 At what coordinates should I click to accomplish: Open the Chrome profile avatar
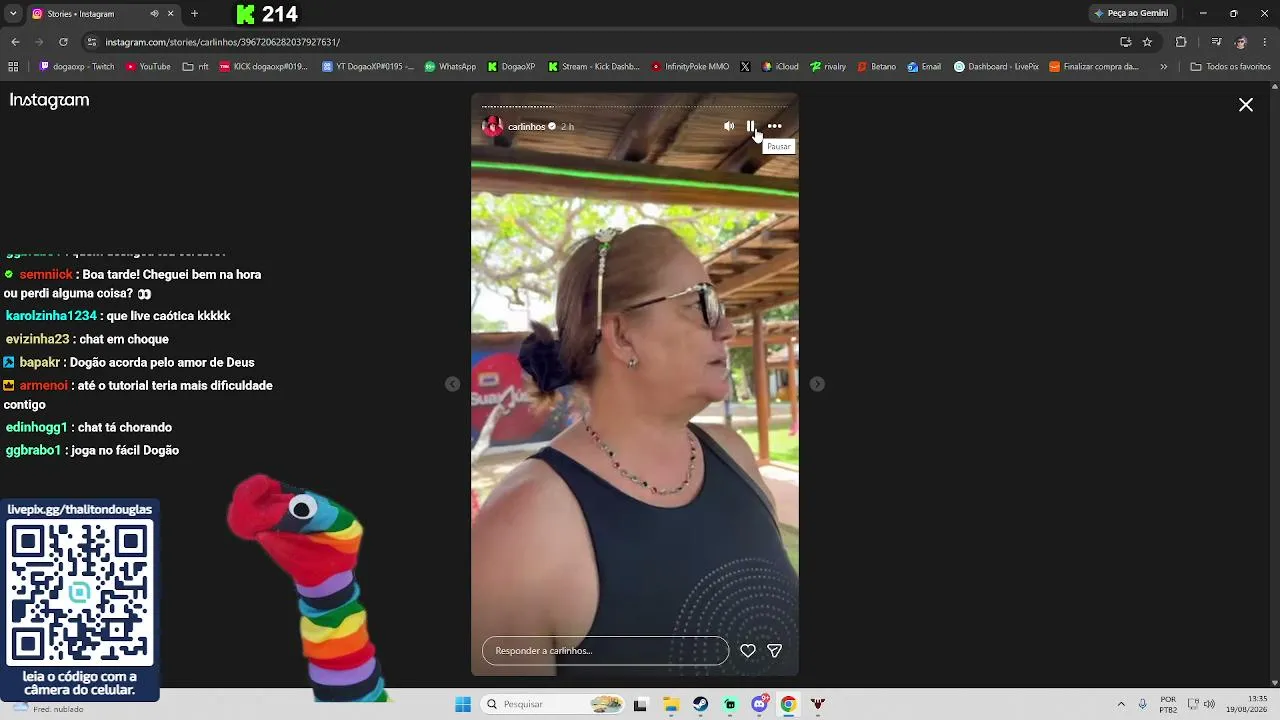pos(1241,42)
